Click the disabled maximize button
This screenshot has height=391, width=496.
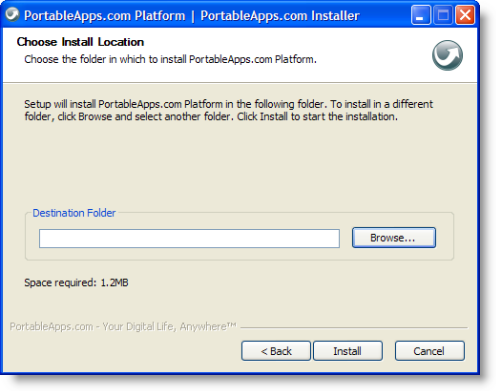click(x=443, y=15)
